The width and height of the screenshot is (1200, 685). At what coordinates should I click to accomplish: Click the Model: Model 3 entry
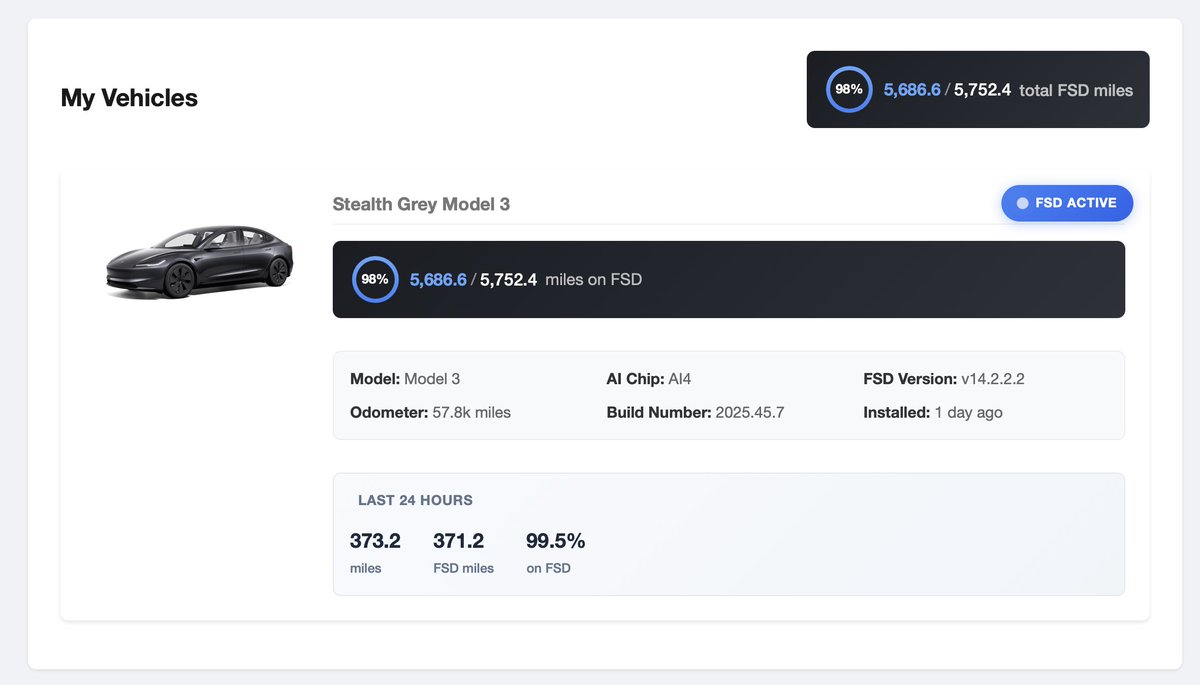pyautogui.click(x=405, y=379)
